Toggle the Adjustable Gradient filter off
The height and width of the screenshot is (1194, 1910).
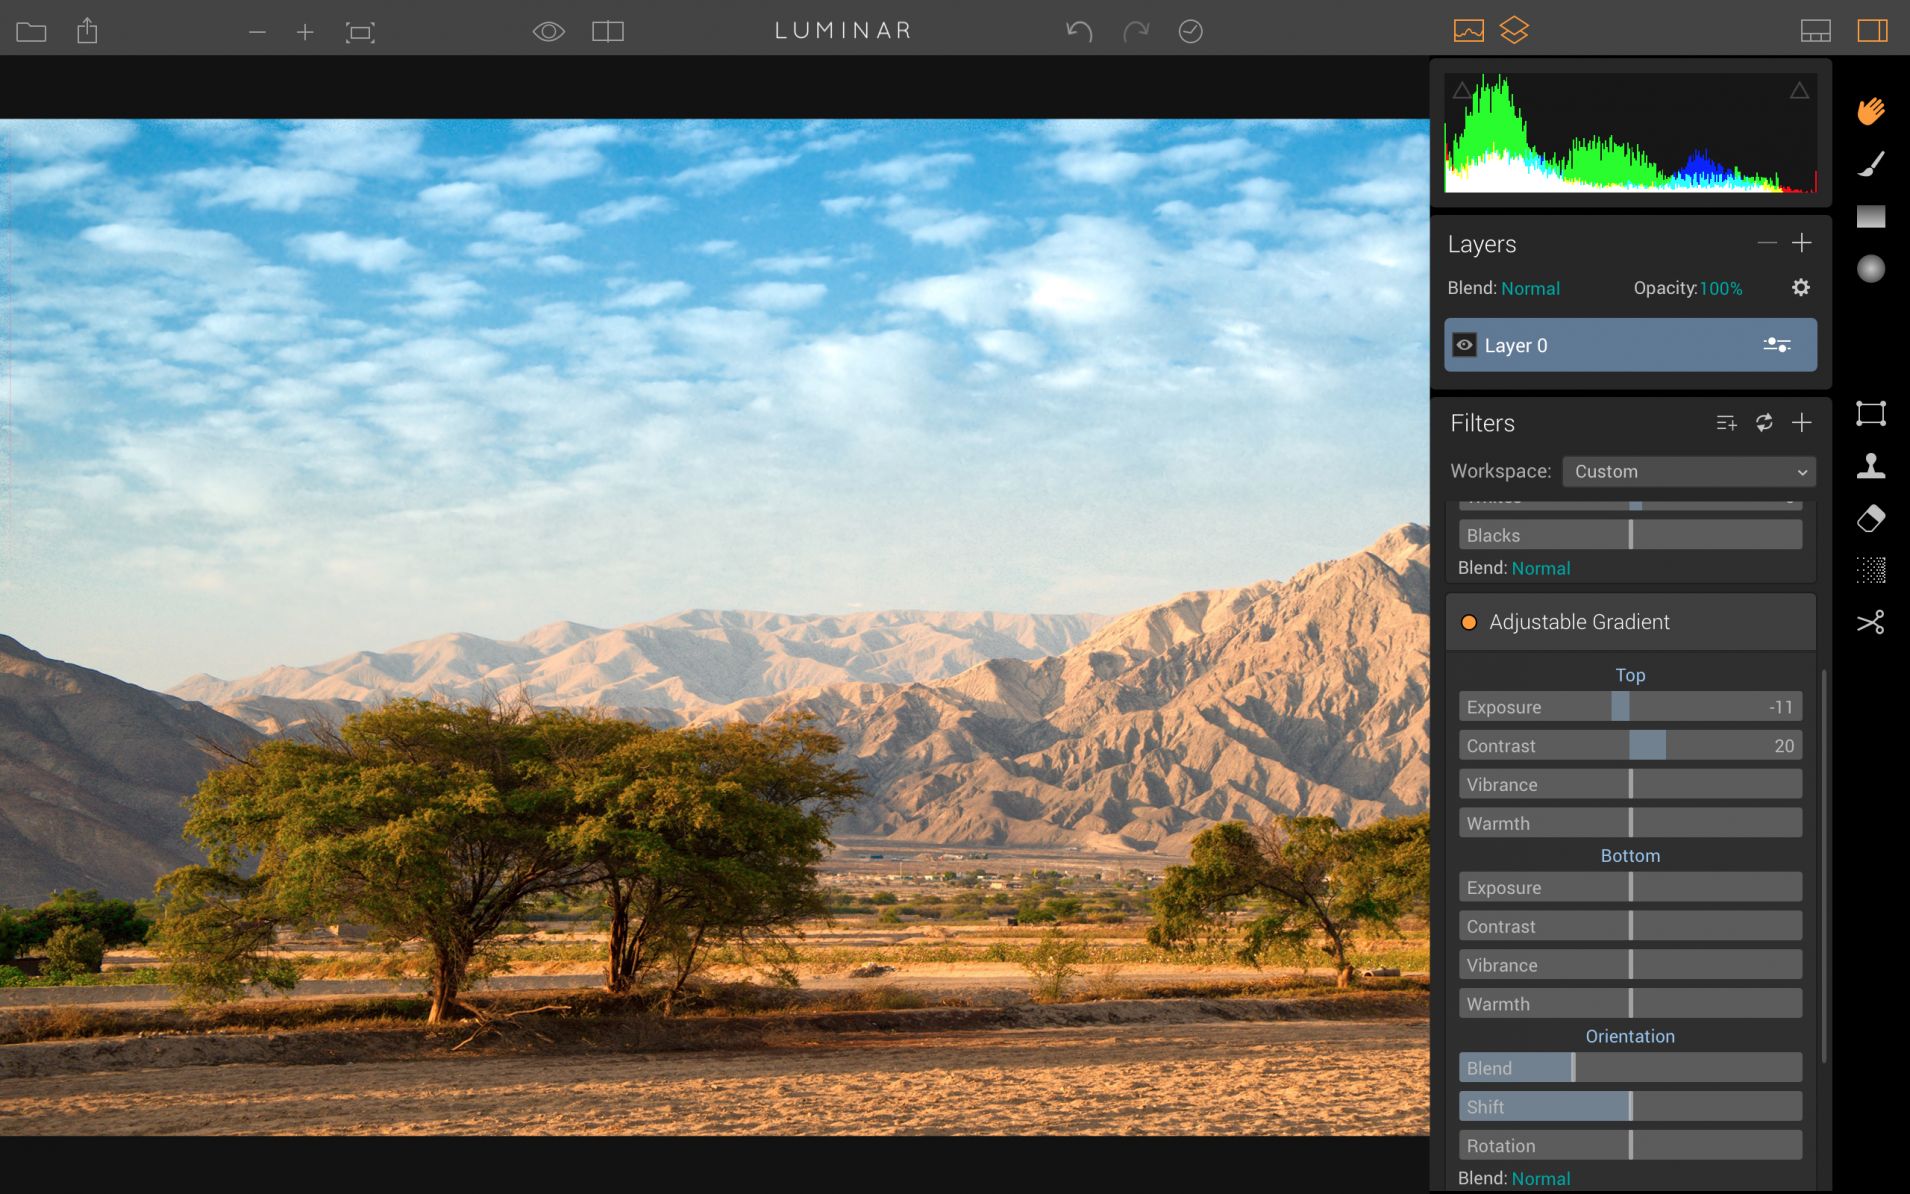(1469, 622)
